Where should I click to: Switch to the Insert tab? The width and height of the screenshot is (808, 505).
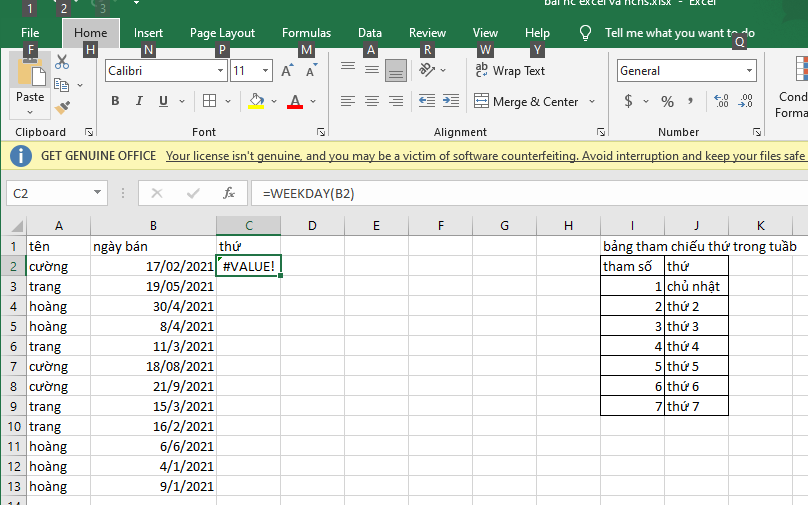(148, 32)
